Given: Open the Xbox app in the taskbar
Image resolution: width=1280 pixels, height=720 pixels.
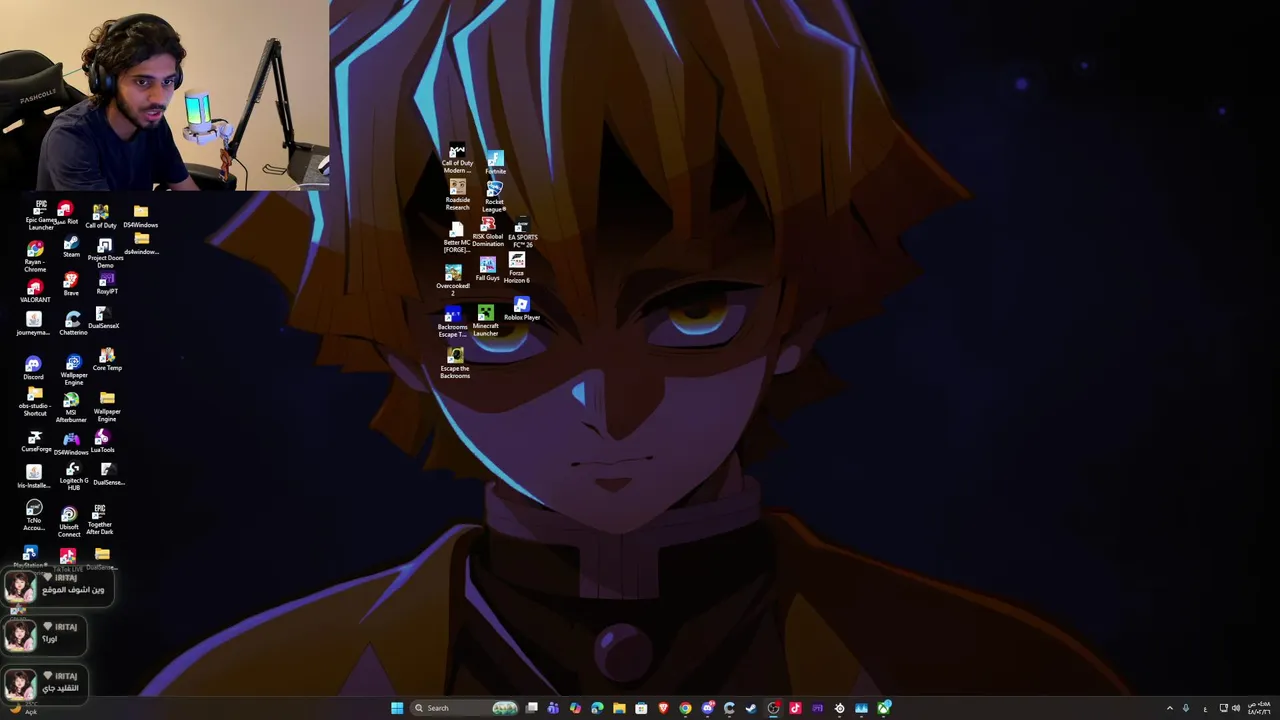Looking at the screenshot, I should [884, 708].
